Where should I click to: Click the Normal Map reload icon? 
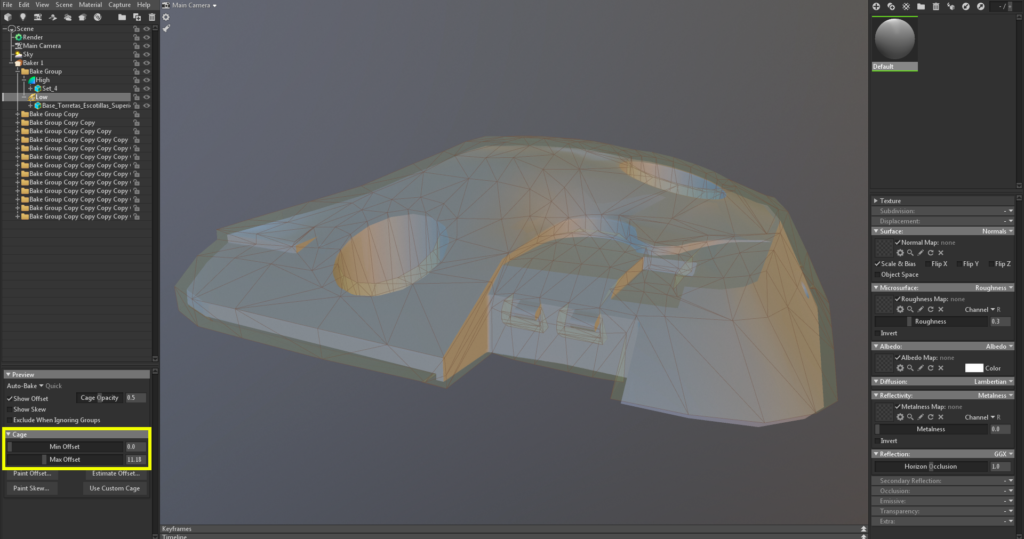pyautogui.click(x=931, y=253)
